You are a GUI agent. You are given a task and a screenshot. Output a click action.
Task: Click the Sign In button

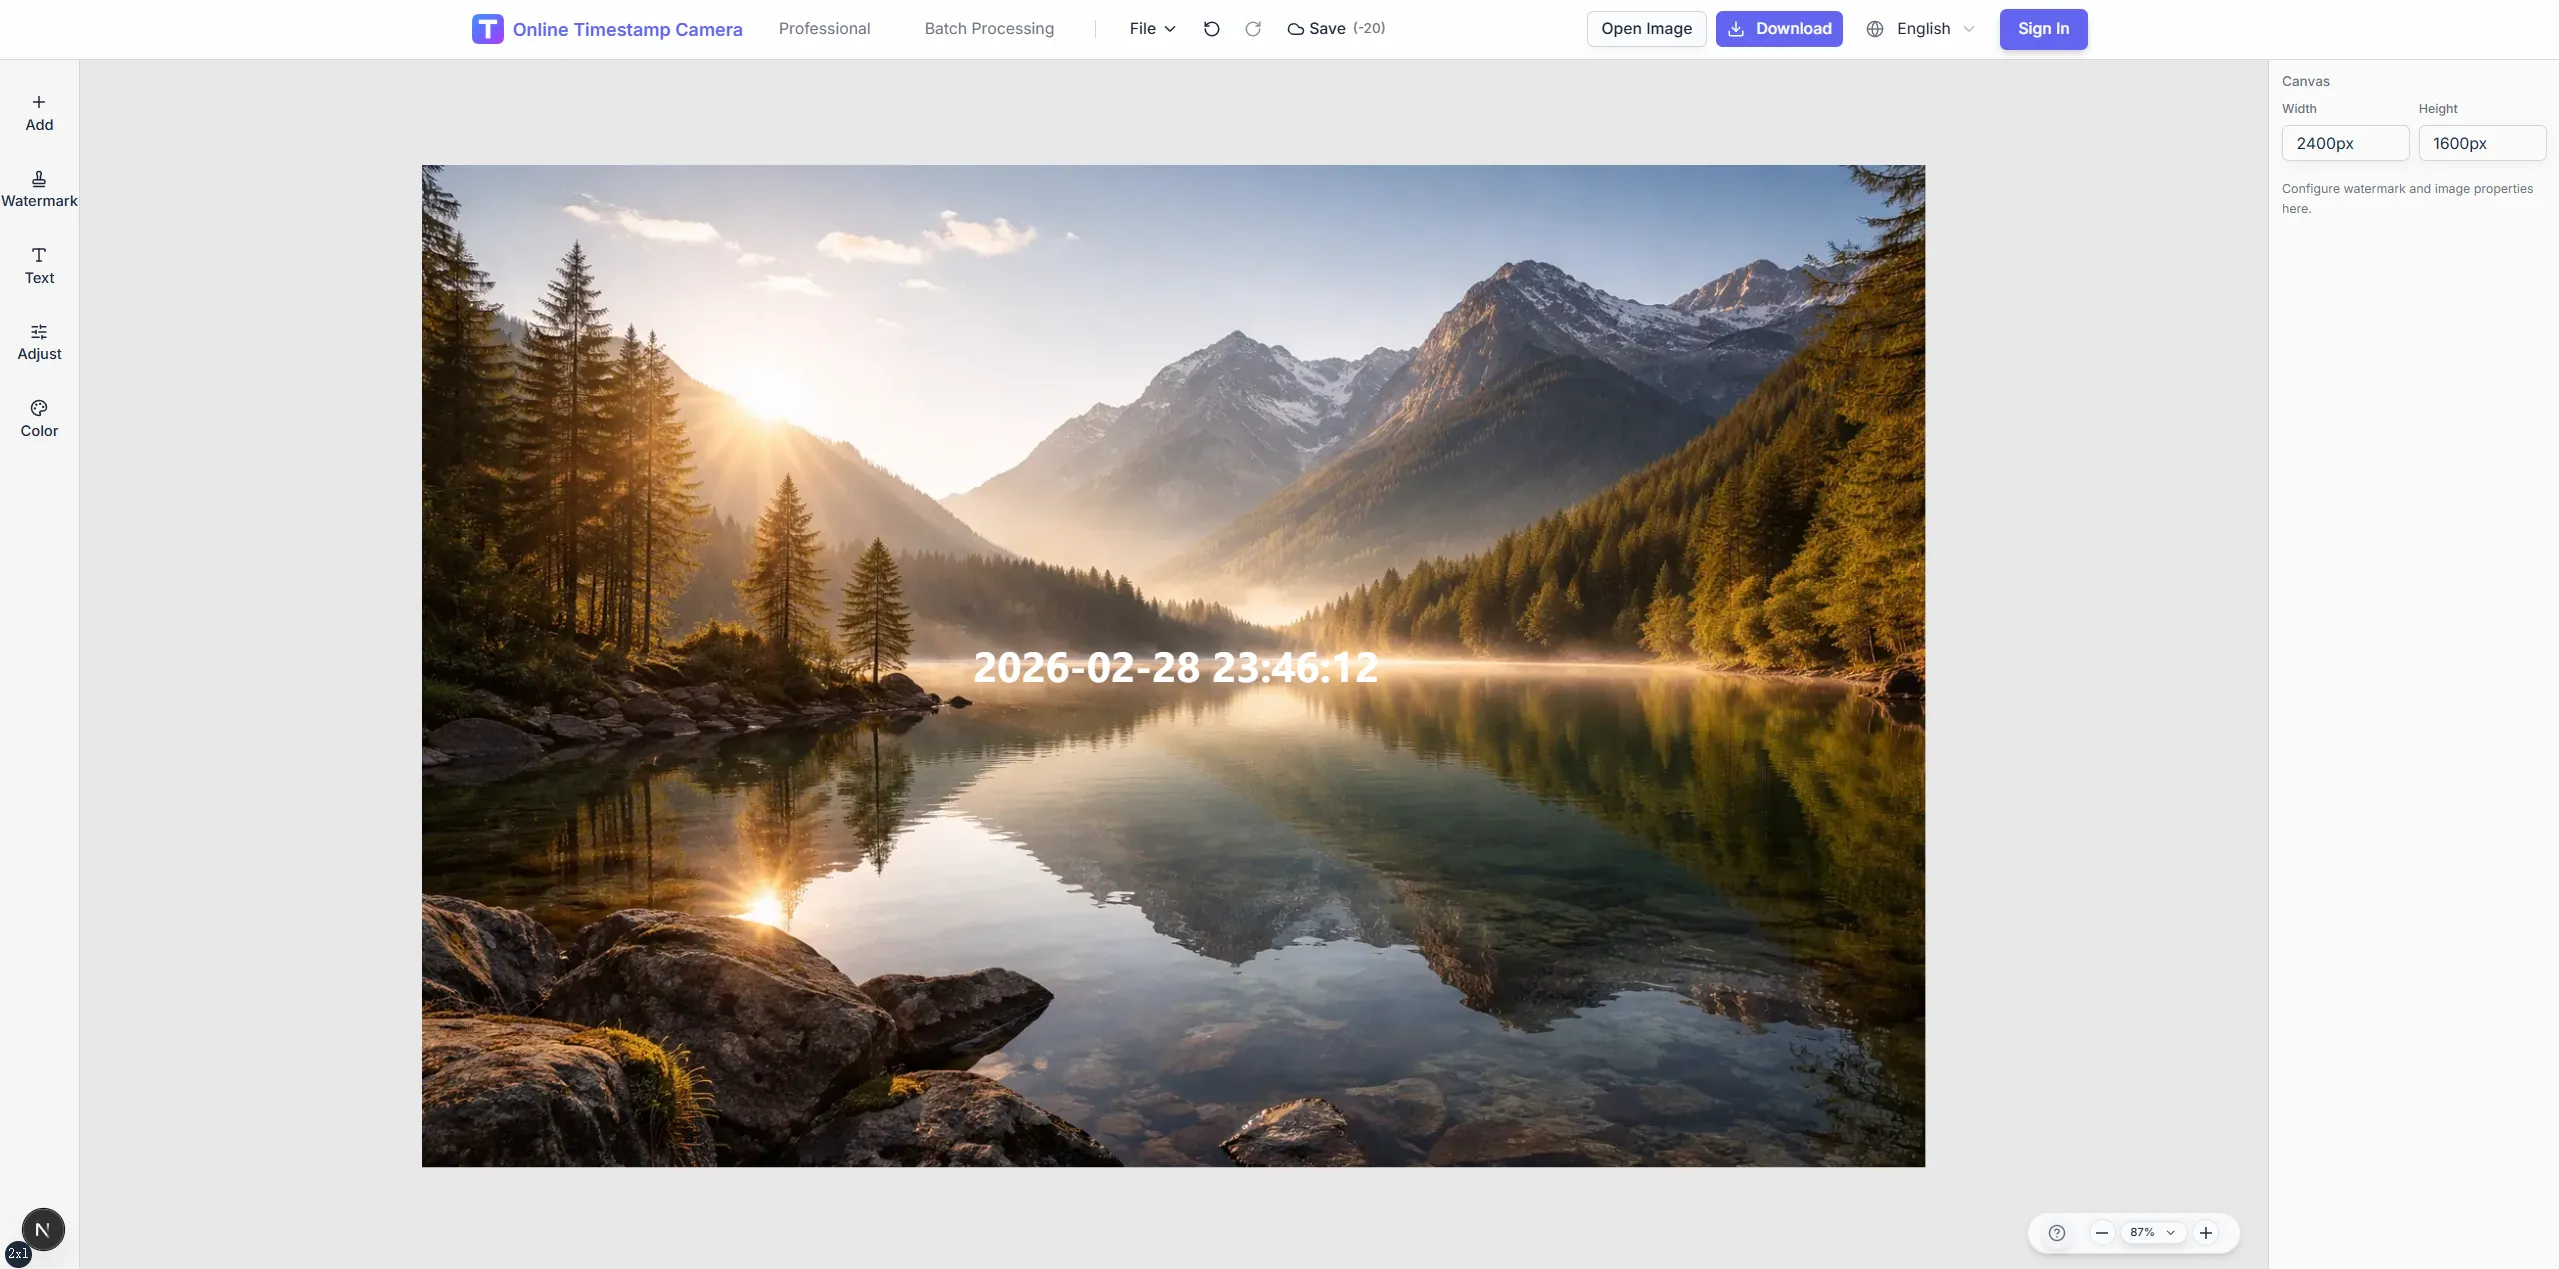click(2042, 29)
